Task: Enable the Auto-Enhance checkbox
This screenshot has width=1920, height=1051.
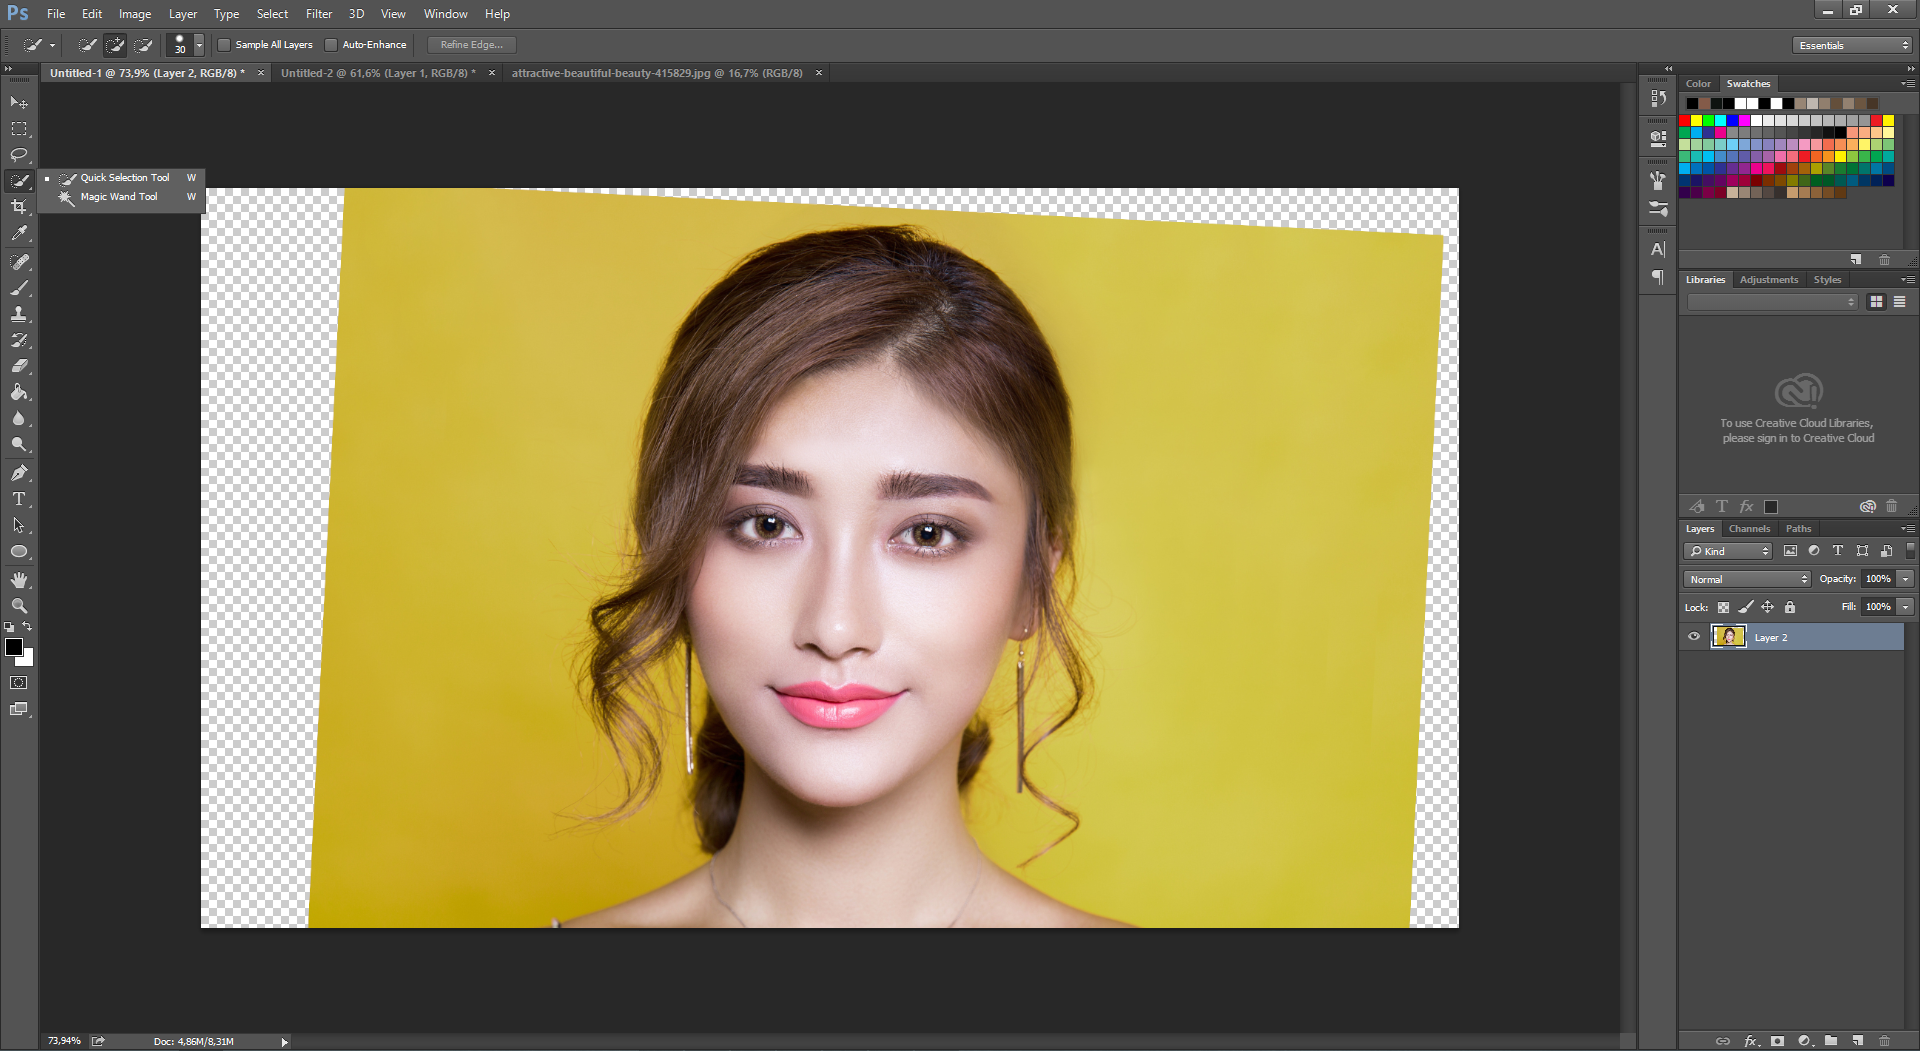Action: [331, 45]
